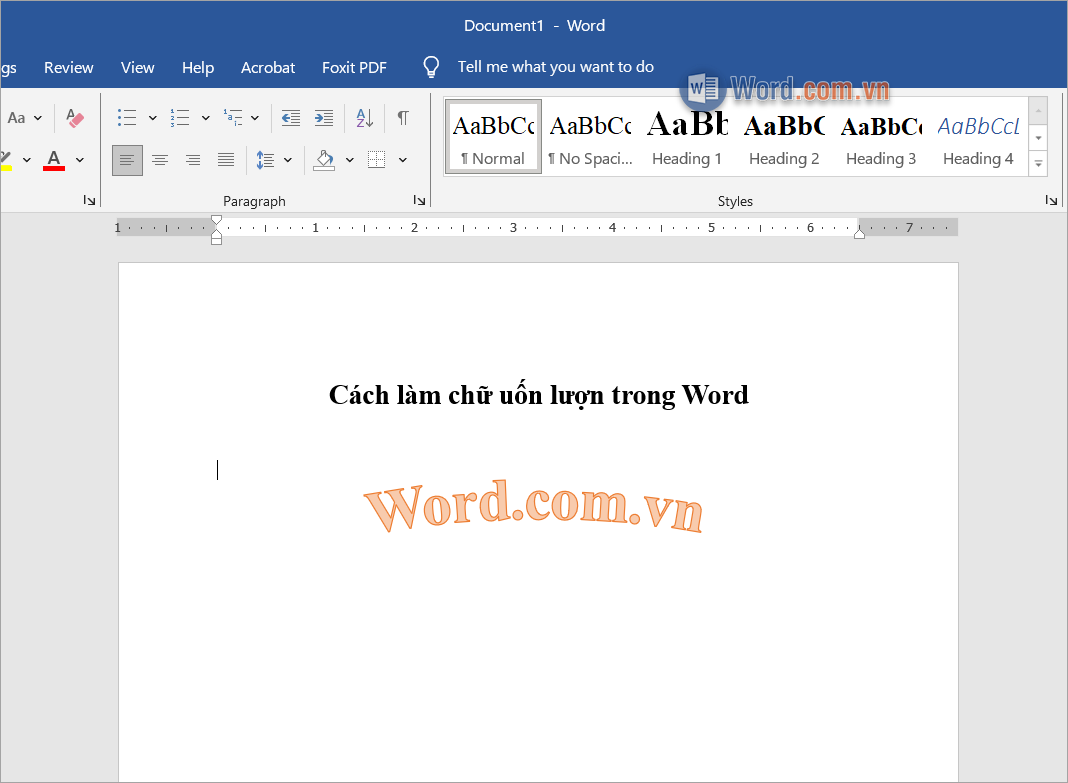Image resolution: width=1068 pixels, height=783 pixels.
Task: Toggle Align Left formatting
Action: [127, 160]
